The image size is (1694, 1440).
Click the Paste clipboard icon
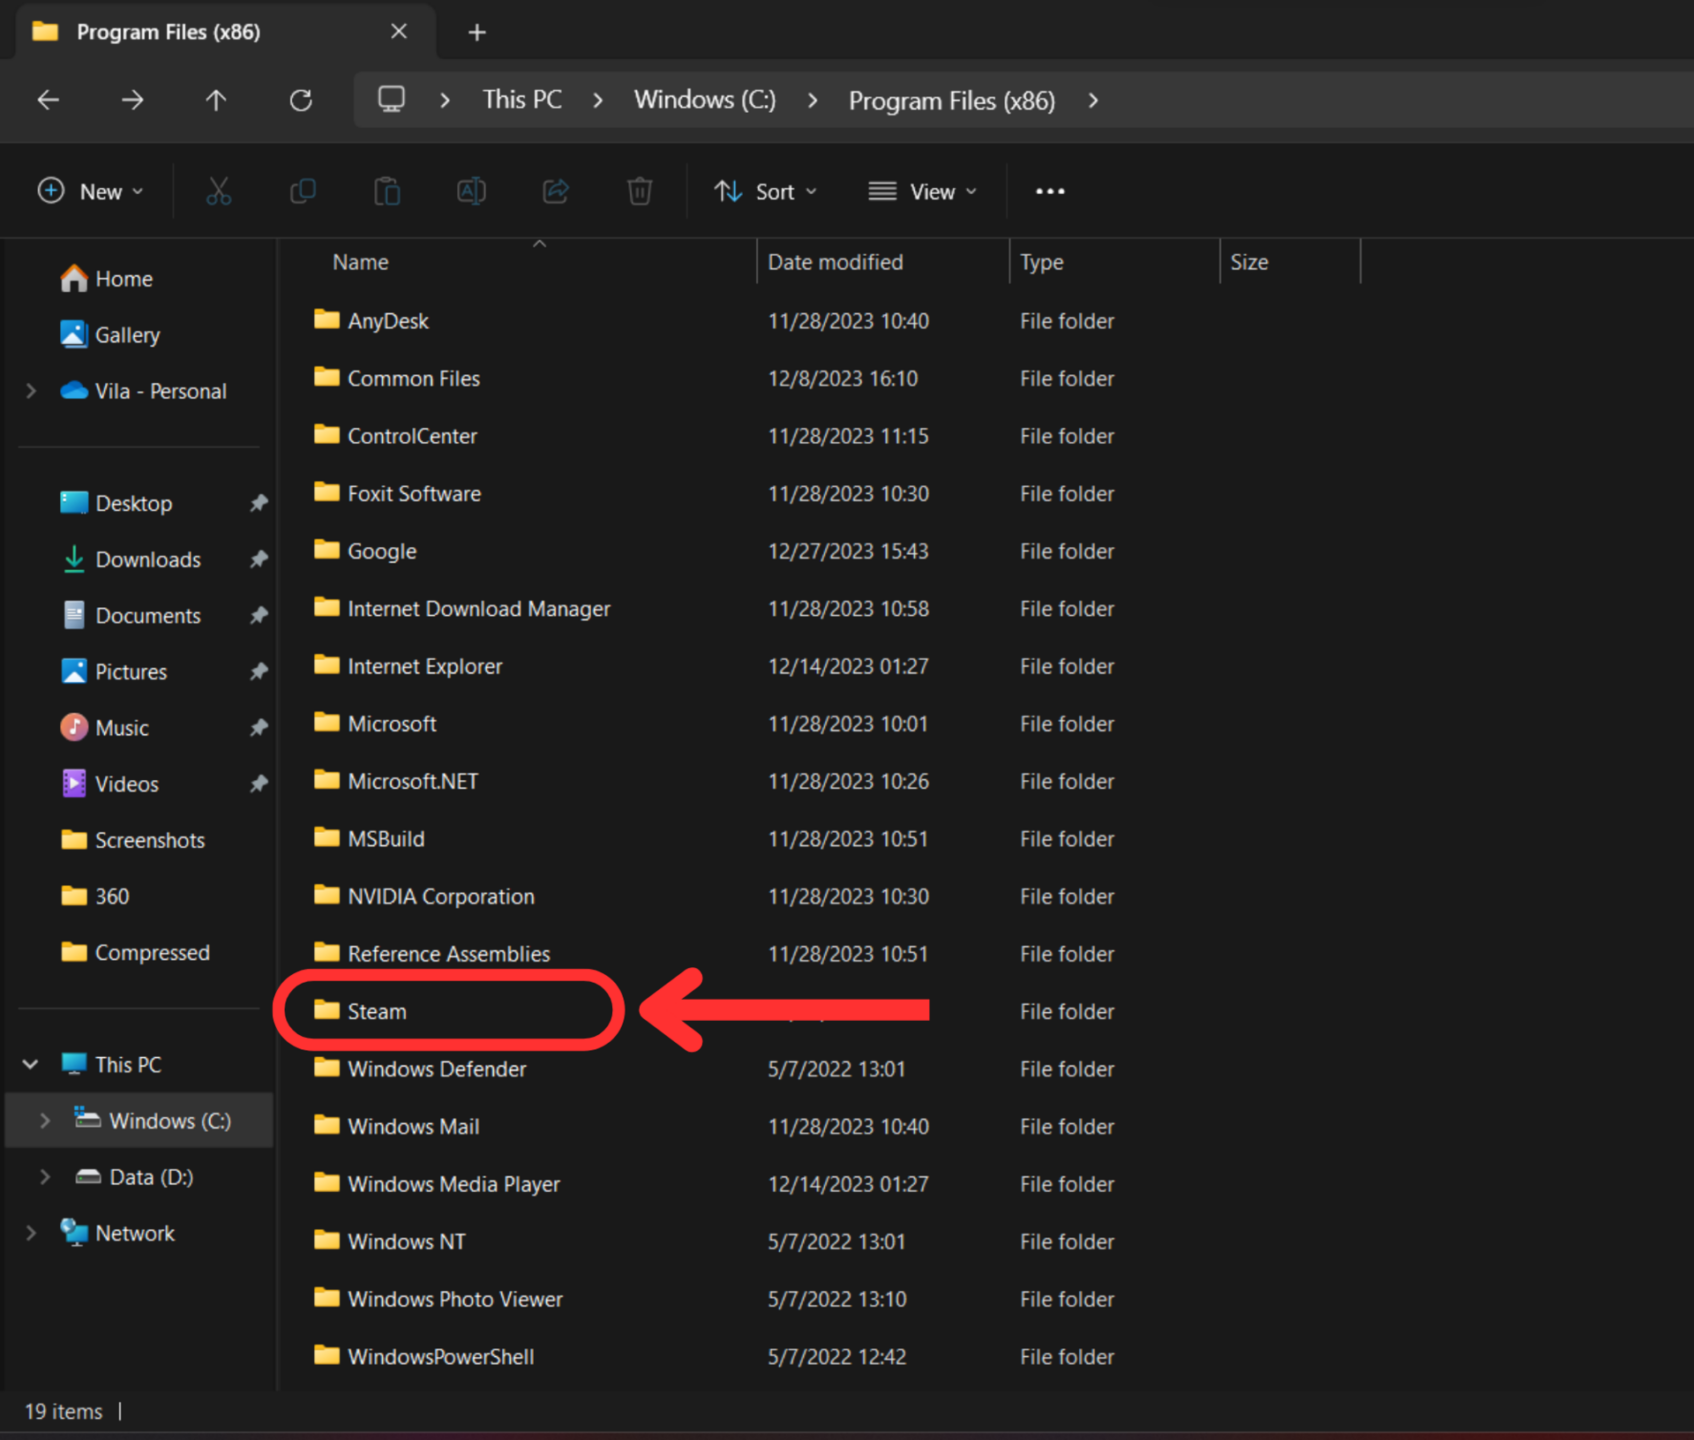tap(387, 191)
